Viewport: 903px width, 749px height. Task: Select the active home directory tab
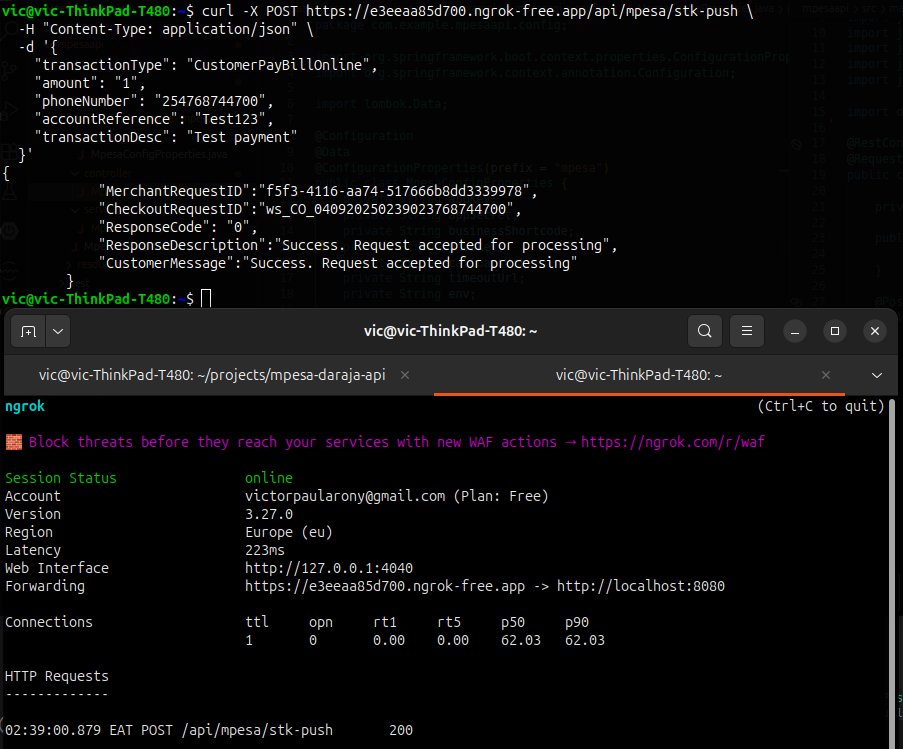tap(638, 375)
